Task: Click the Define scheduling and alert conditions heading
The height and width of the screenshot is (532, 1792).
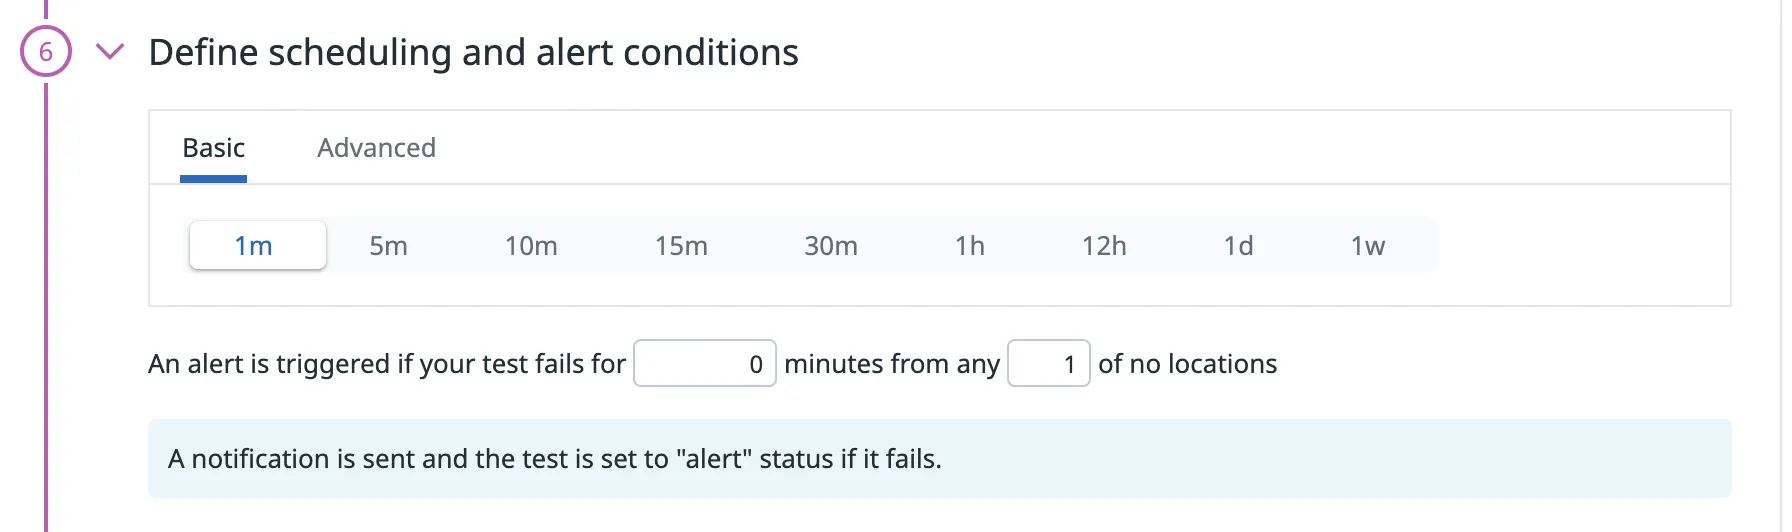Action: click(x=473, y=52)
